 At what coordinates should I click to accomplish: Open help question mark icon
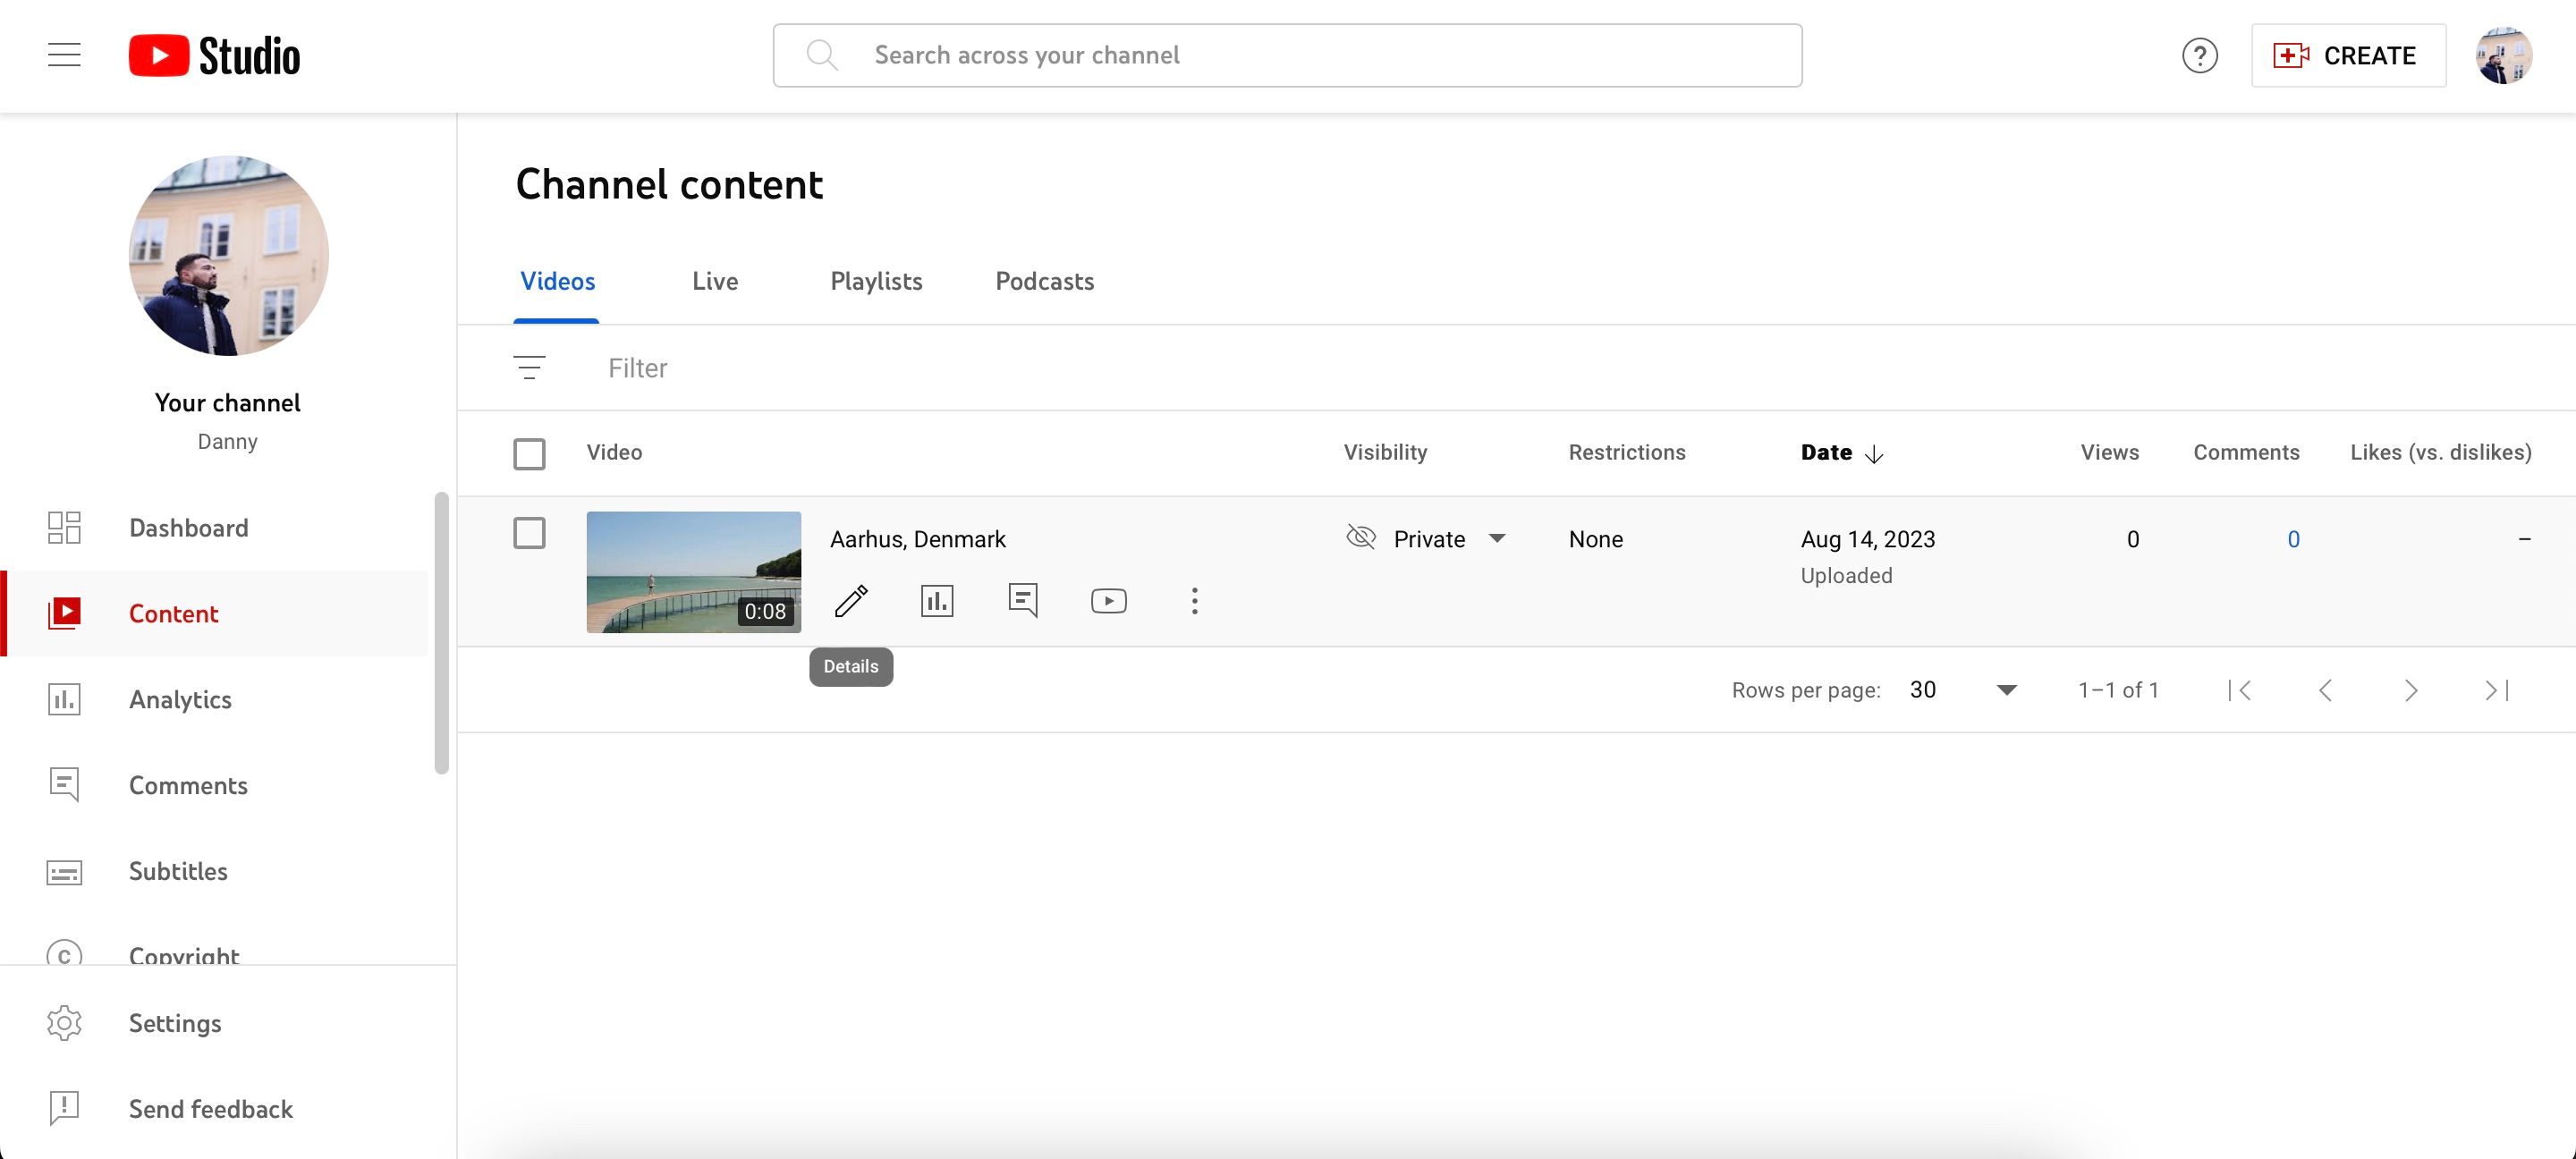coord(2199,56)
